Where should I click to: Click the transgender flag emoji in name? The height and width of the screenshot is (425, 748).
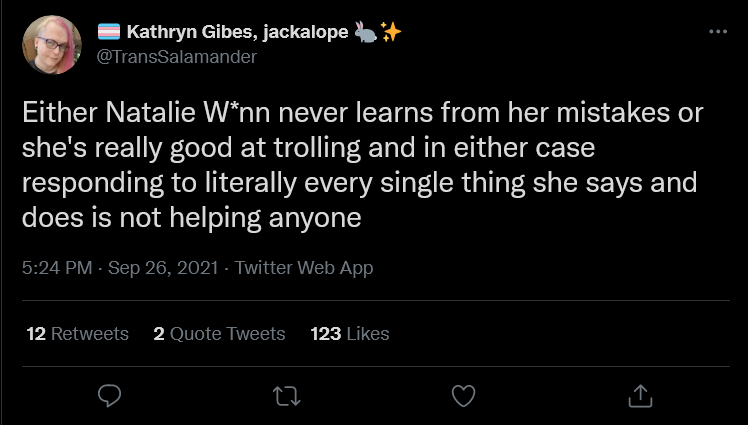[109, 32]
